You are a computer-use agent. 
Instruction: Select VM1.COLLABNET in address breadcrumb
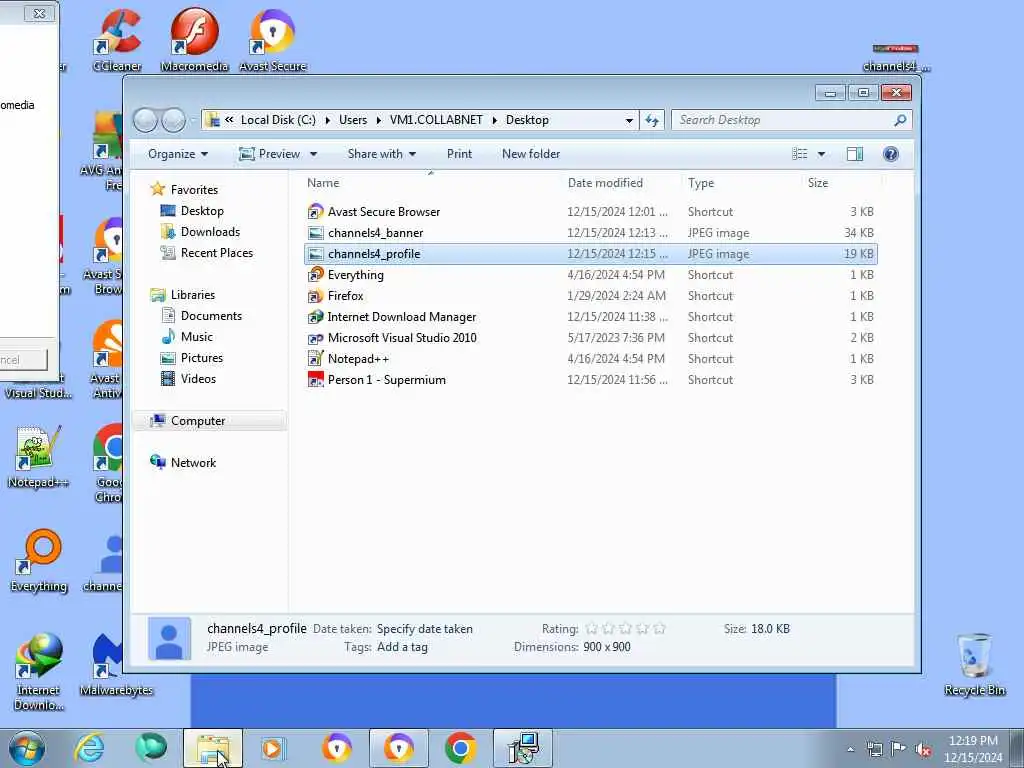pos(436,120)
